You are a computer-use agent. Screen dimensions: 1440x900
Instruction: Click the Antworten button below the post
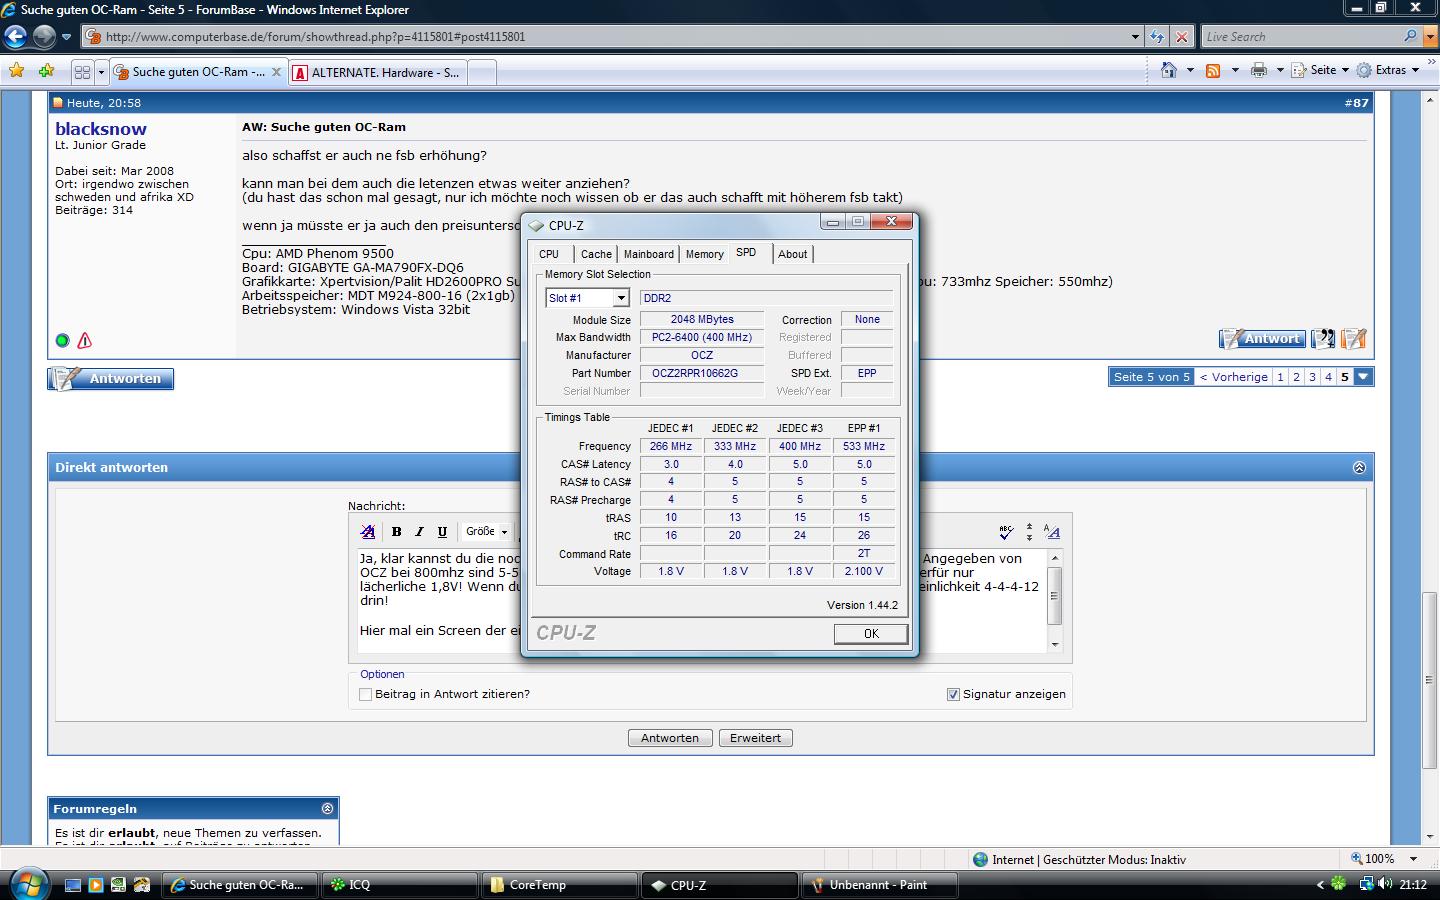point(110,379)
